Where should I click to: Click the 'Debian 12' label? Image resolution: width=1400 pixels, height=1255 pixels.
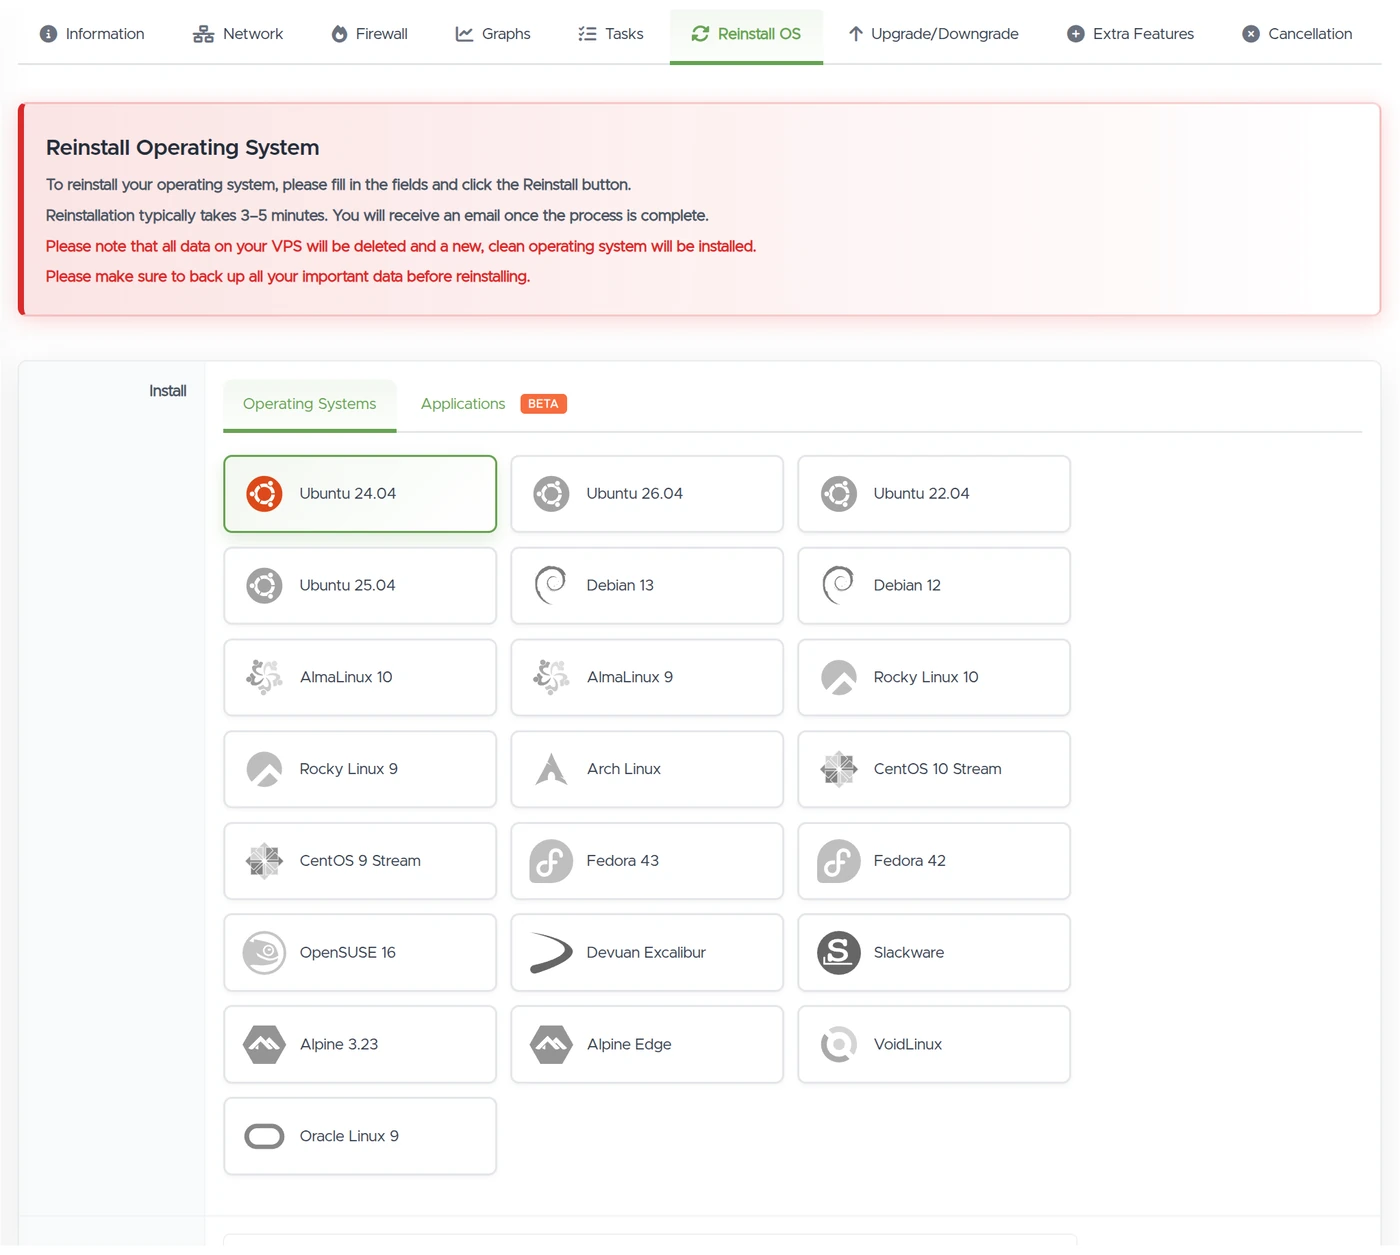pos(907,586)
